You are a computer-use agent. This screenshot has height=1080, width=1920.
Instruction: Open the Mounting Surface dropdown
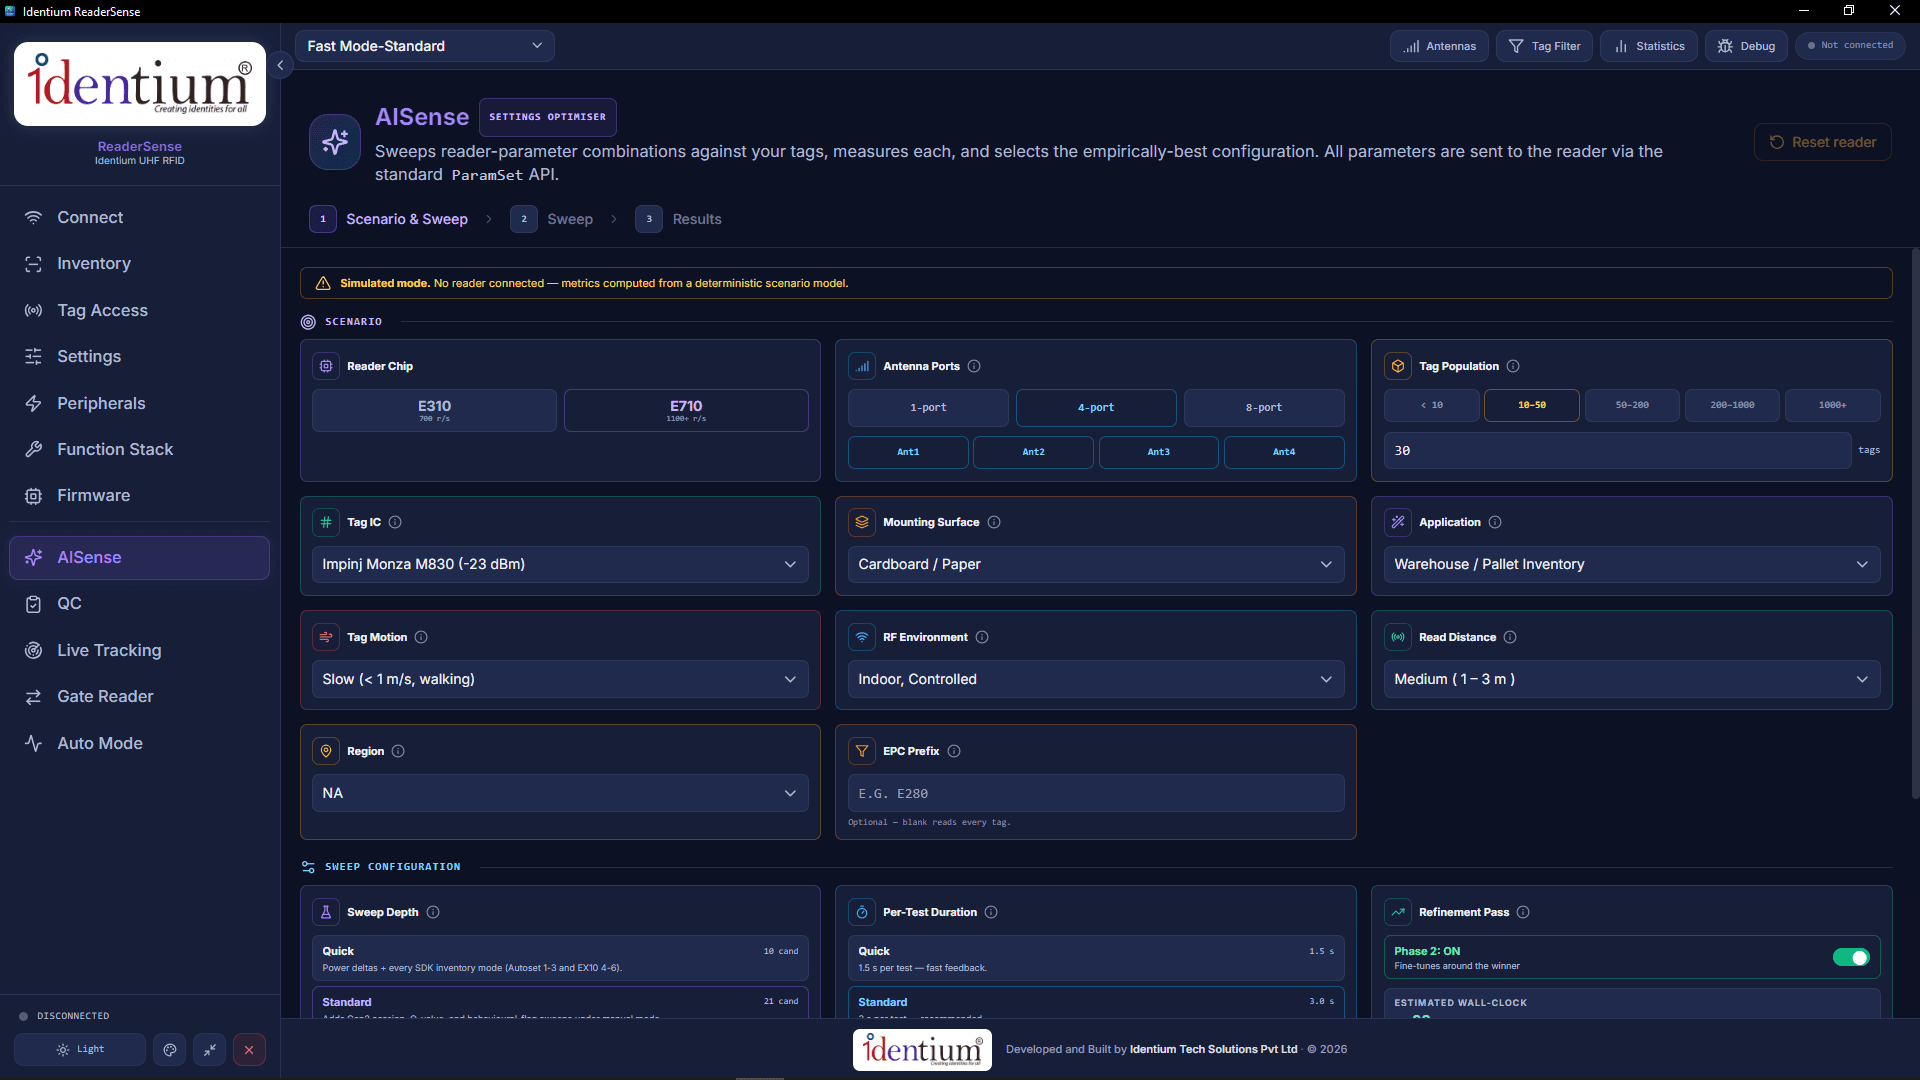pyautogui.click(x=1096, y=564)
